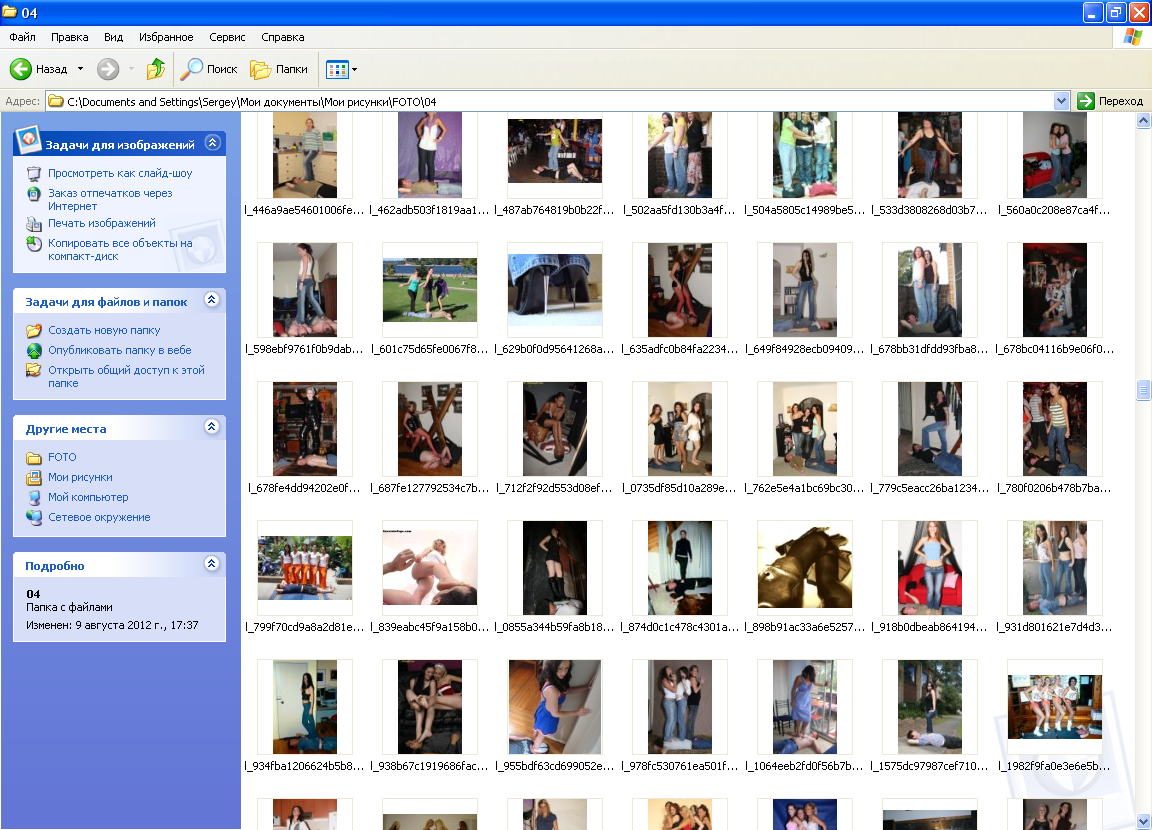1152x830 pixels.
Task: Click the vertical scrollbar thumb
Action: pyautogui.click(x=1142, y=390)
